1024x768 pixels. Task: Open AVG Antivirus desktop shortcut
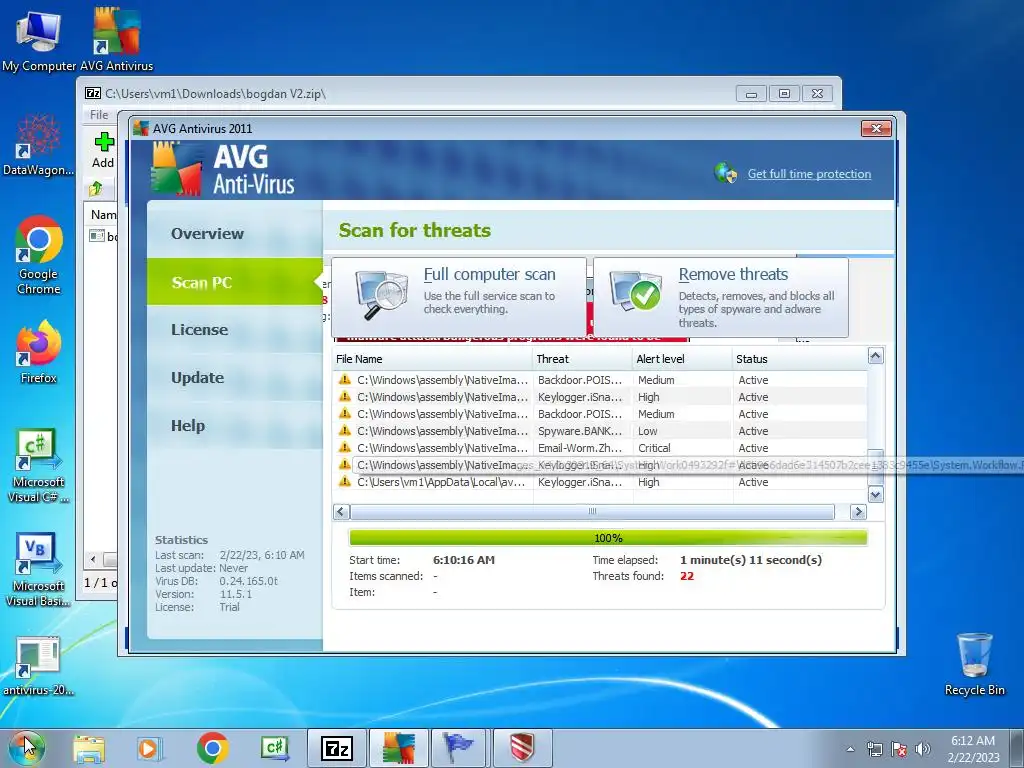116,40
